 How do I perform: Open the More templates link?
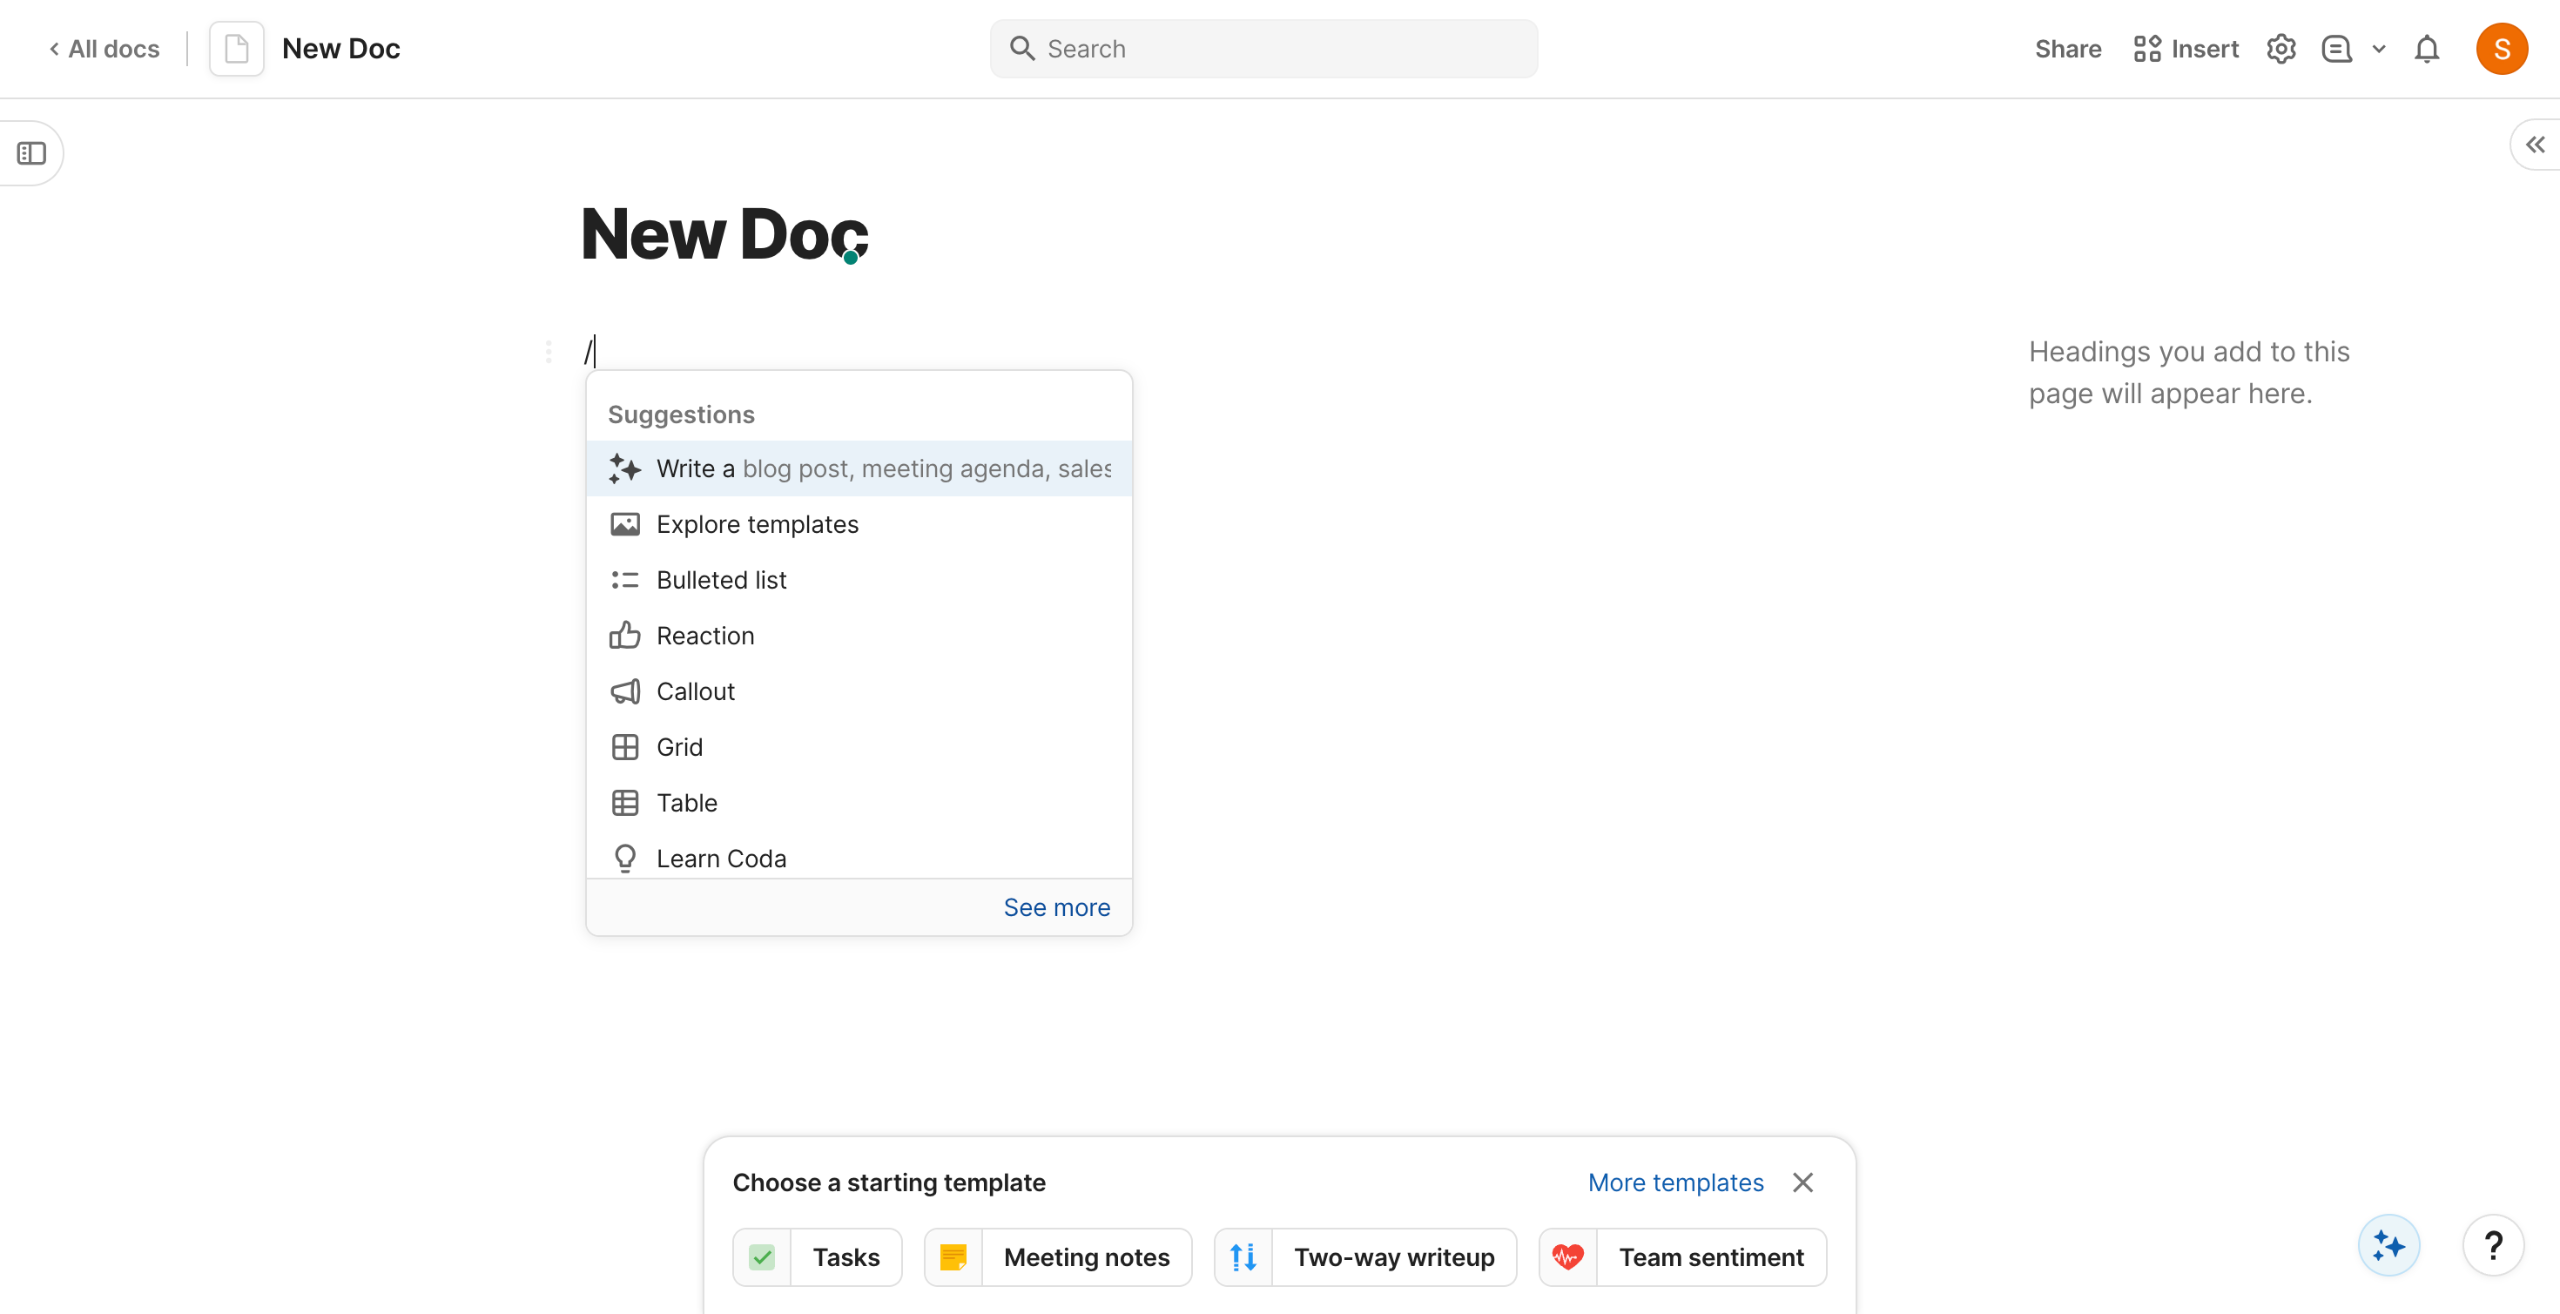(x=1675, y=1182)
